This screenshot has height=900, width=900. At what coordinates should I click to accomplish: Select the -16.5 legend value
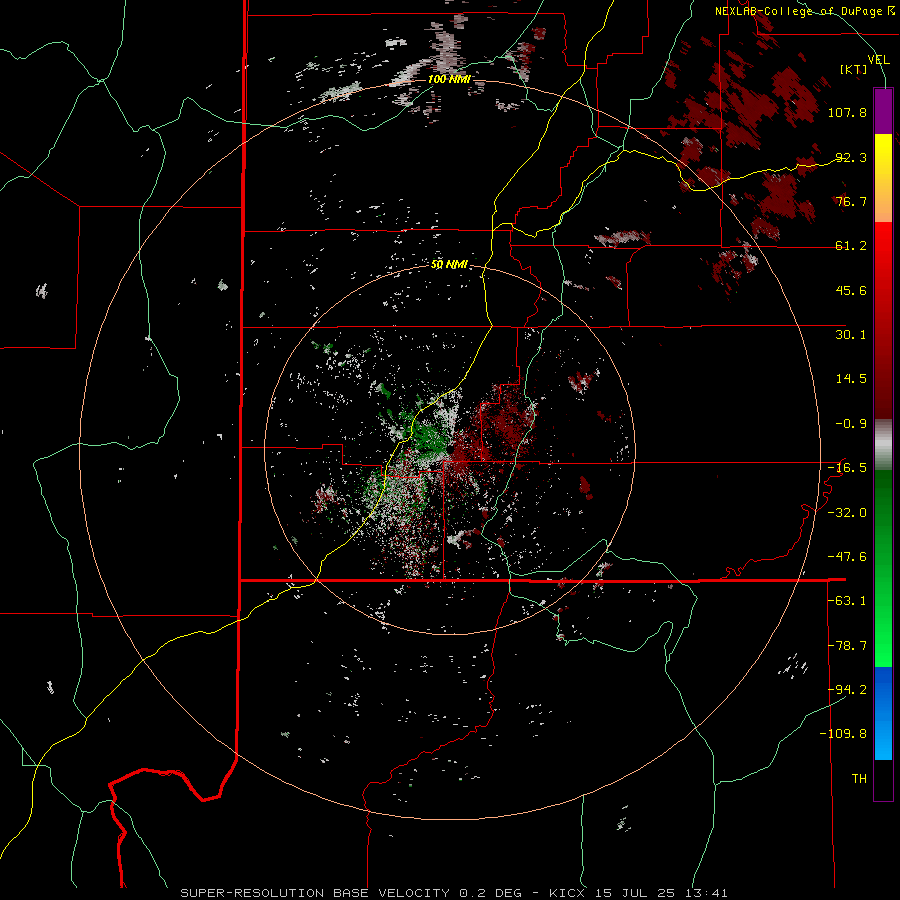[847, 468]
